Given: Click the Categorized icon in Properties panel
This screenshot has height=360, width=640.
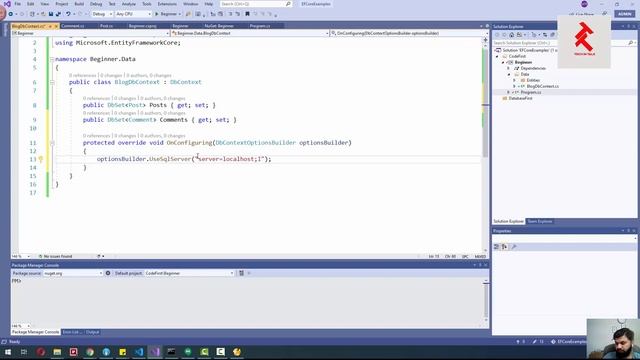Looking at the screenshot, I should [496, 247].
